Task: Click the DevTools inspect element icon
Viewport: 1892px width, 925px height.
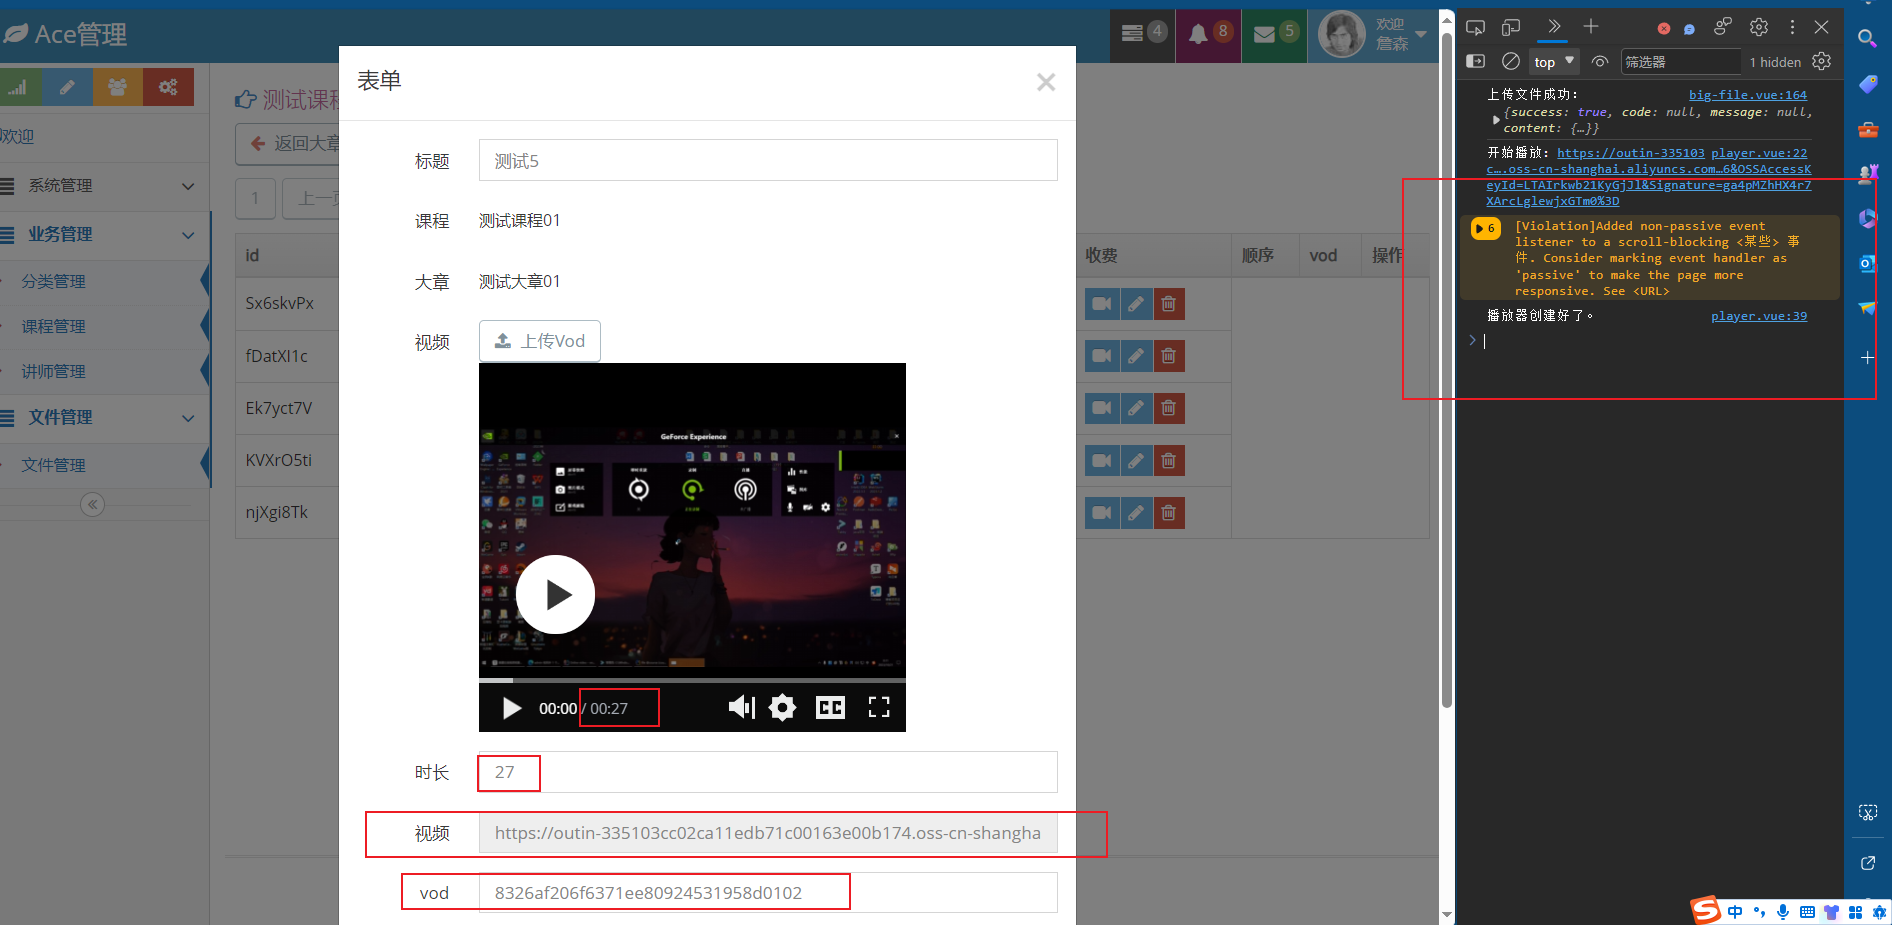Action: point(1475,28)
